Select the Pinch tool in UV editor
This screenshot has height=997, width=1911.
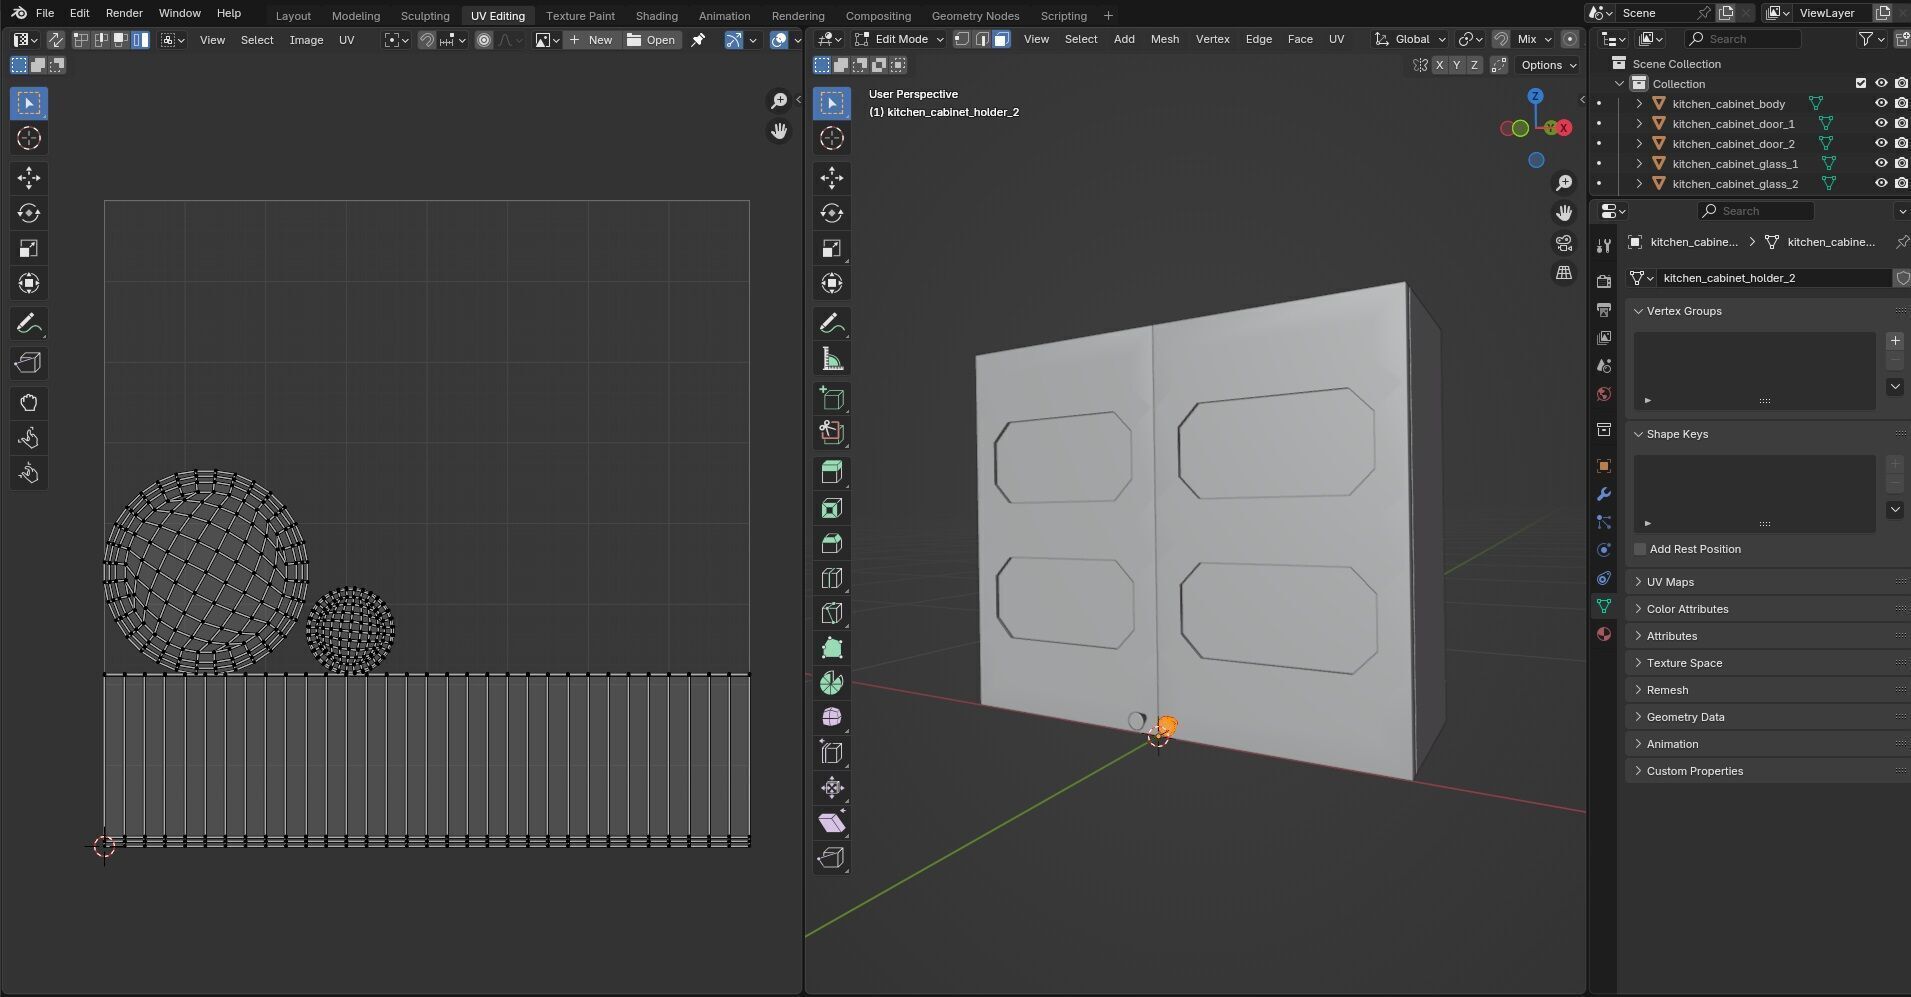coord(29,473)
